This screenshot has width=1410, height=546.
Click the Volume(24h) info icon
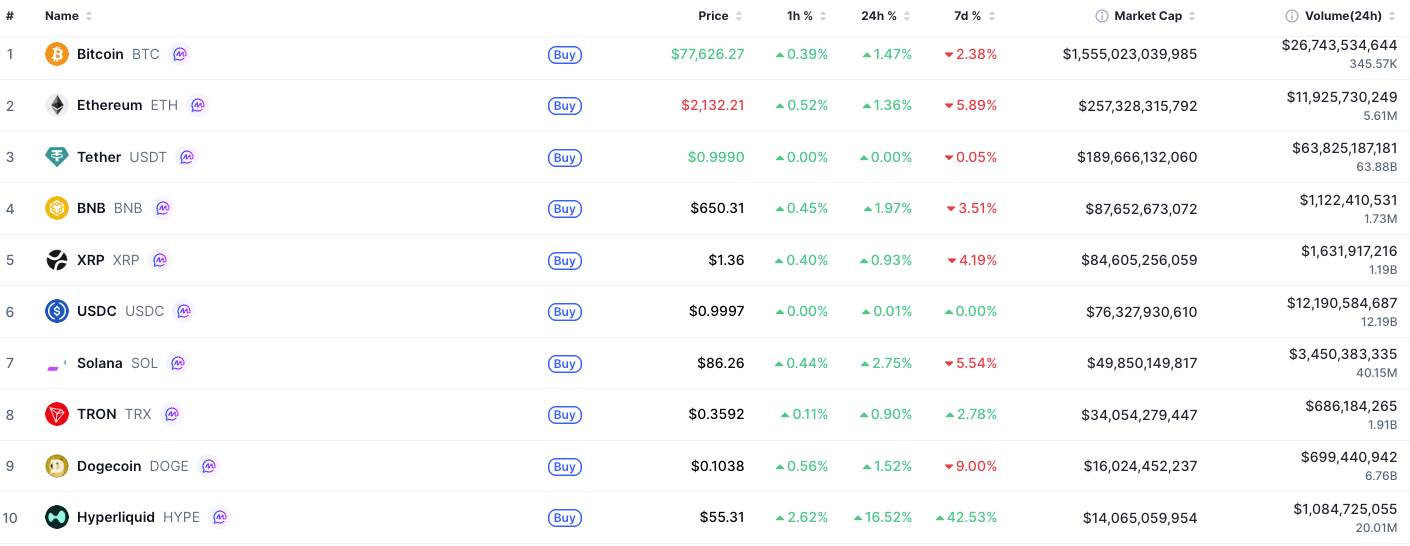[x=1292, y=16]
